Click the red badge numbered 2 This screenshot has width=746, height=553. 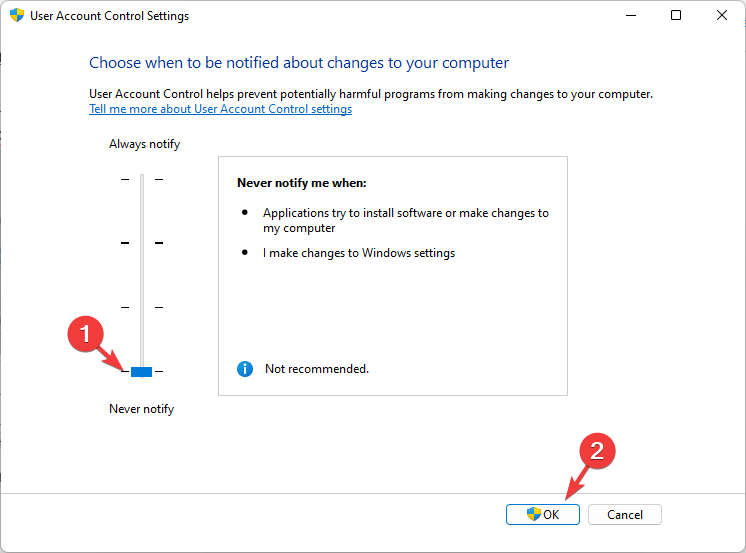coord(597,451)
